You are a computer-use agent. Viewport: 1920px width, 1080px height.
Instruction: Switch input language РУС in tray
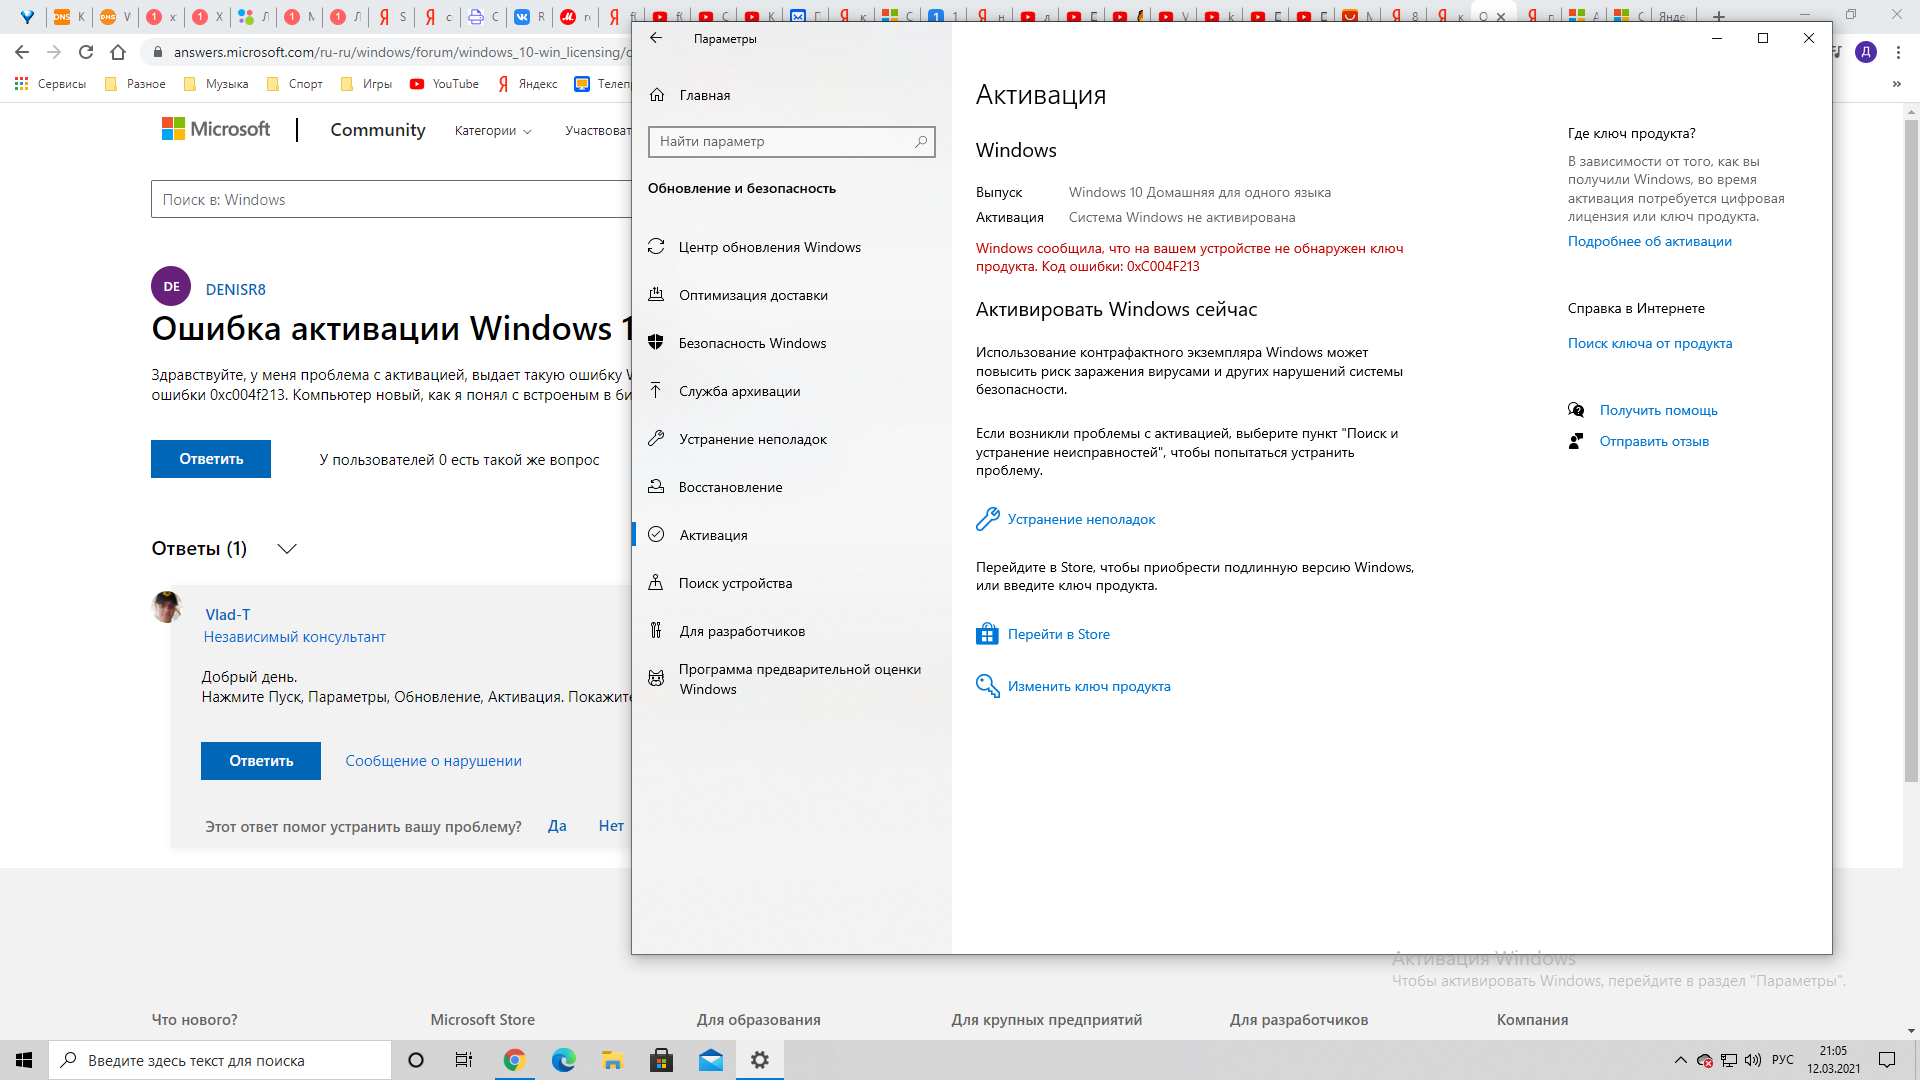tap(1783, 1060)
